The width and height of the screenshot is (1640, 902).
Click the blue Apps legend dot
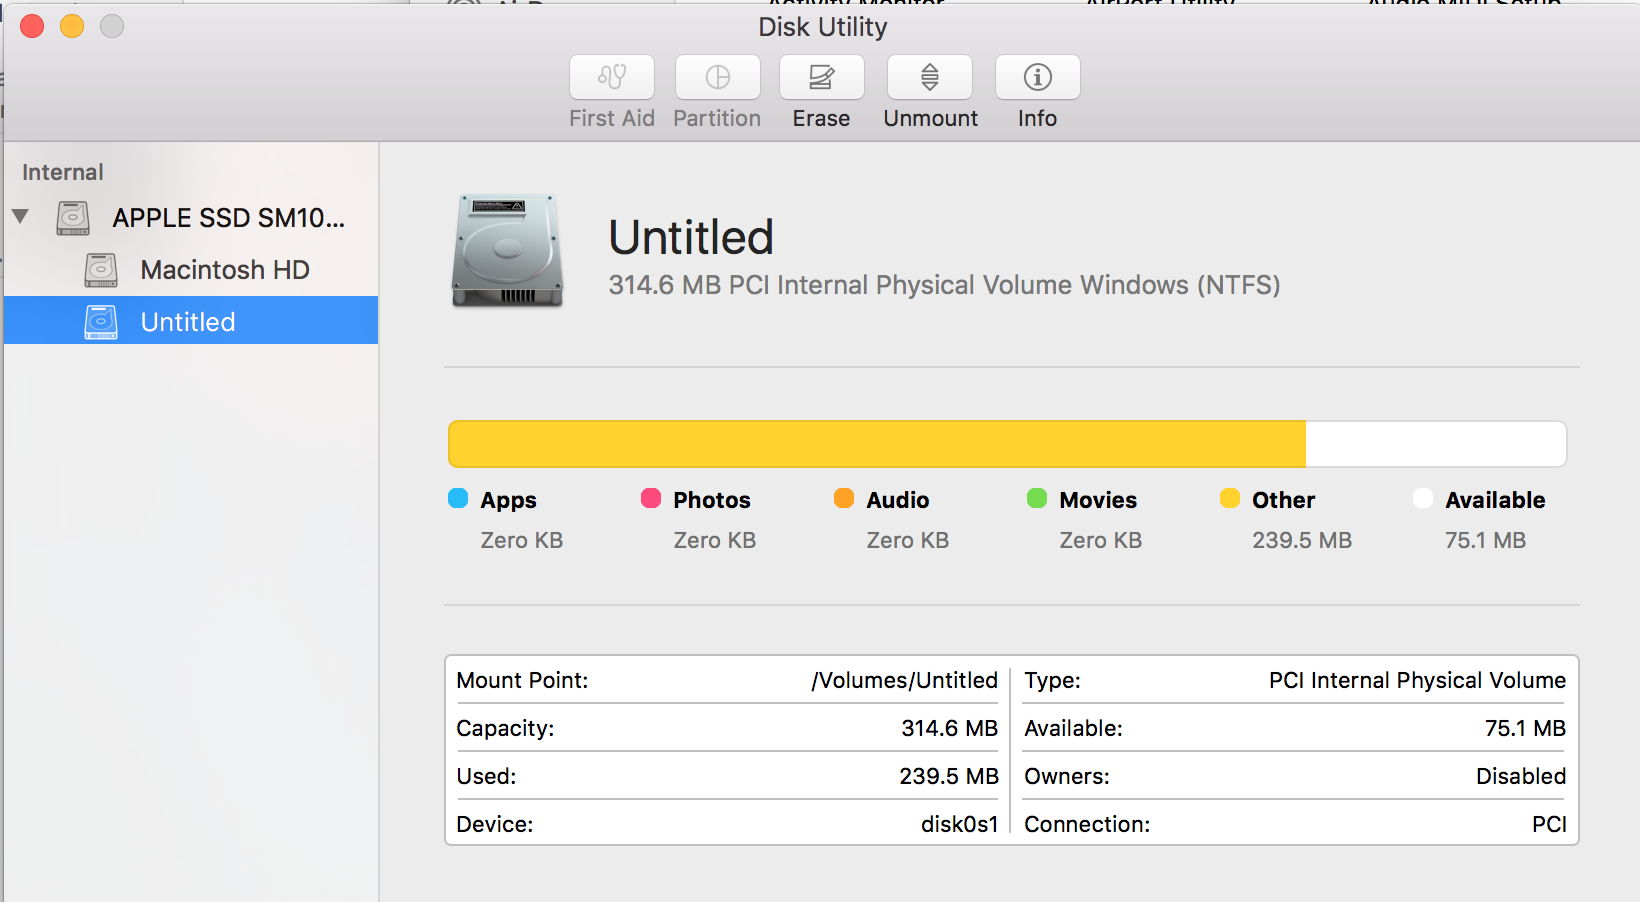coord(458,498)
